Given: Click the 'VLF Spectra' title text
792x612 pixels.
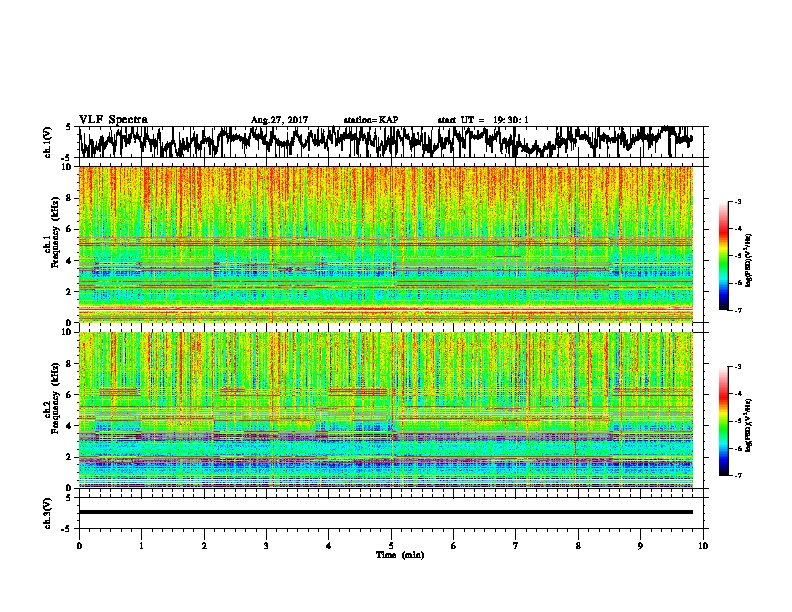Looking at the screenshot, I should coord(113,120).
